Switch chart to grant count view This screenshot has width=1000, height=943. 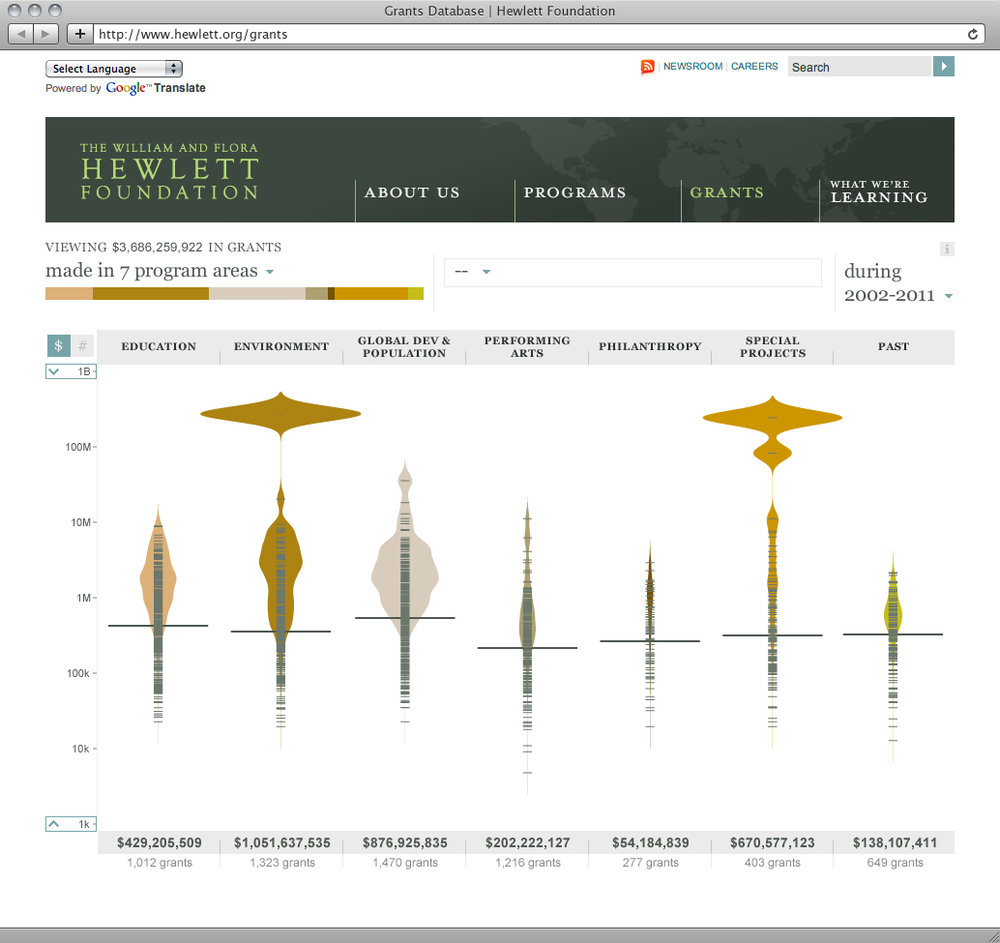pos(83,346)
